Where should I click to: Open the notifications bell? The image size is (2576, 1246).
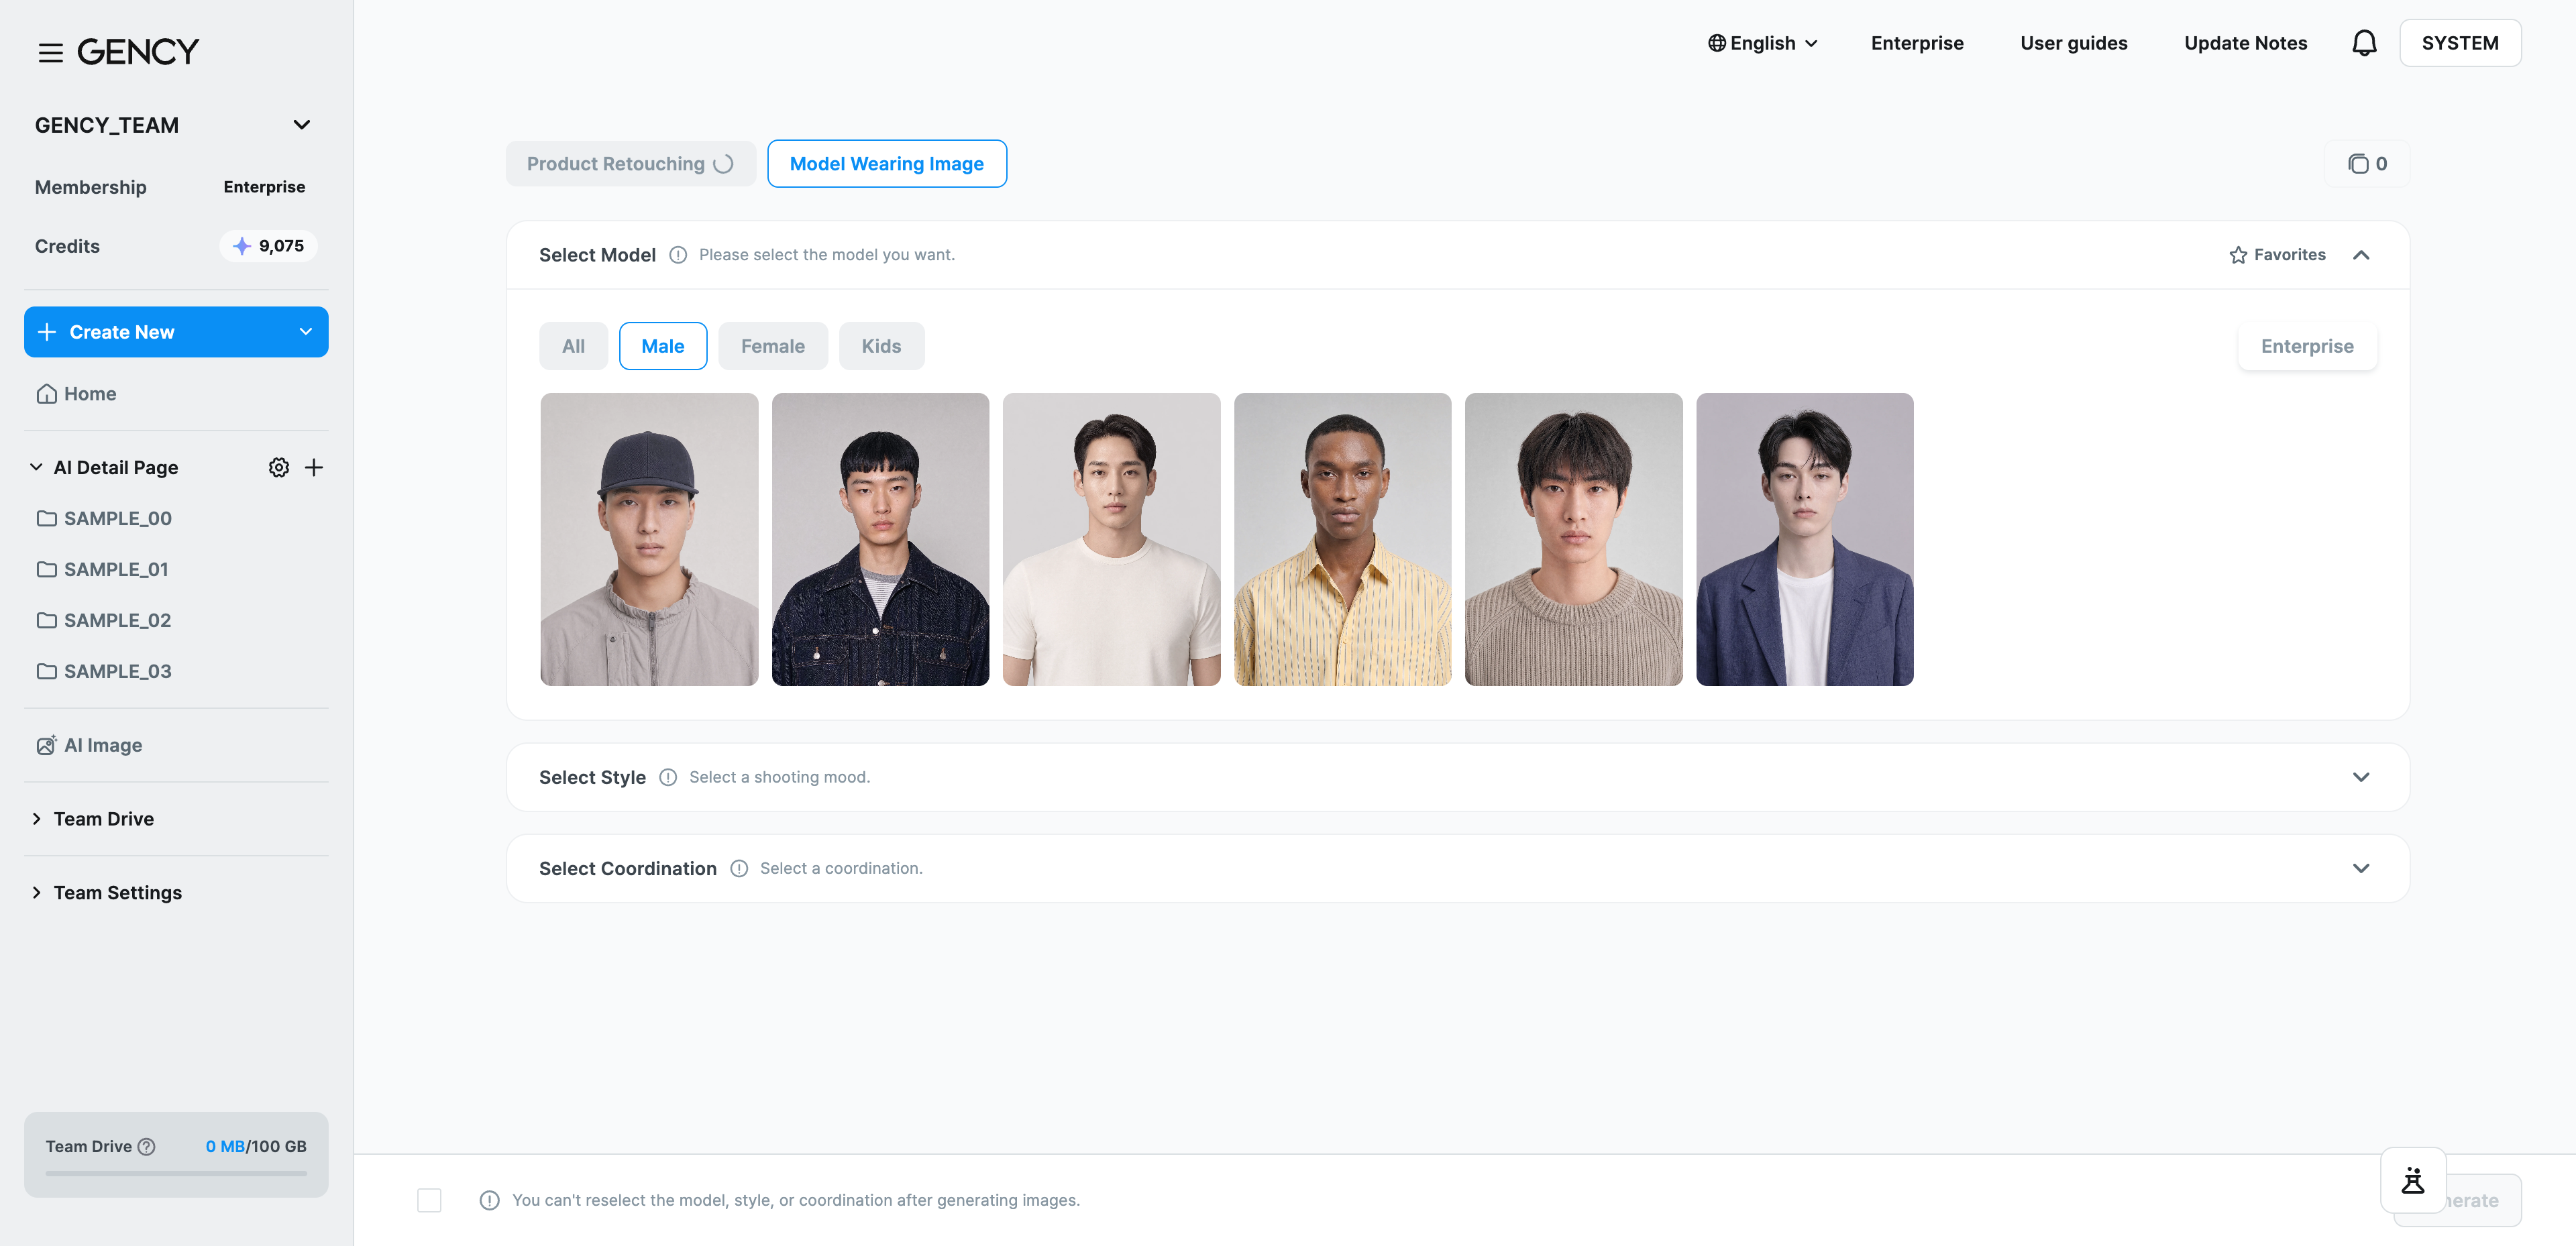[x=2364, y=43]
